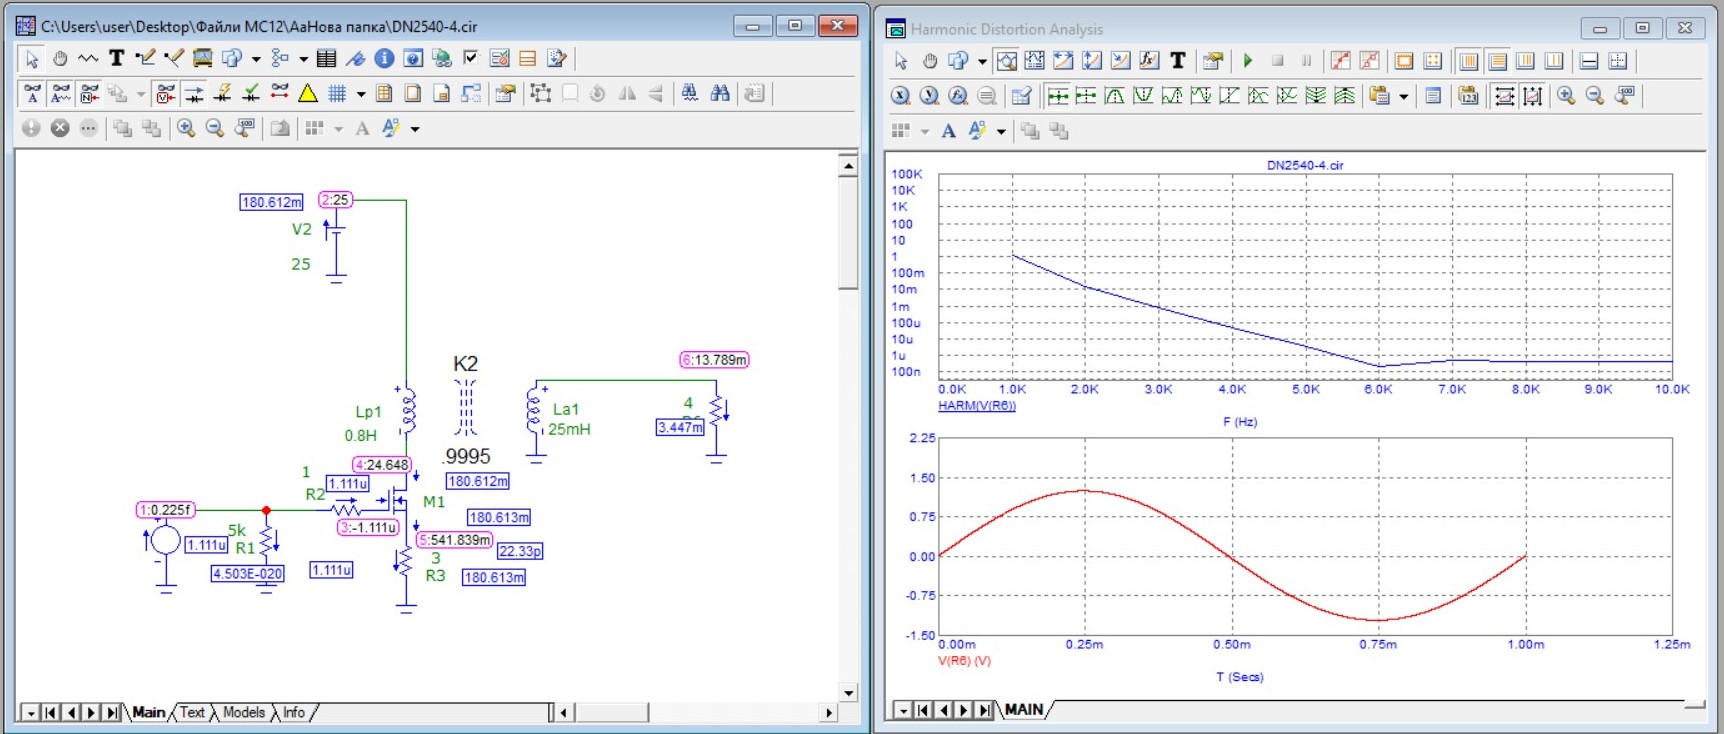Pick the Pan hand tool in the schematic window
Screen dimensions: 1724x734
pyautogui.click(x=60, y=59)
